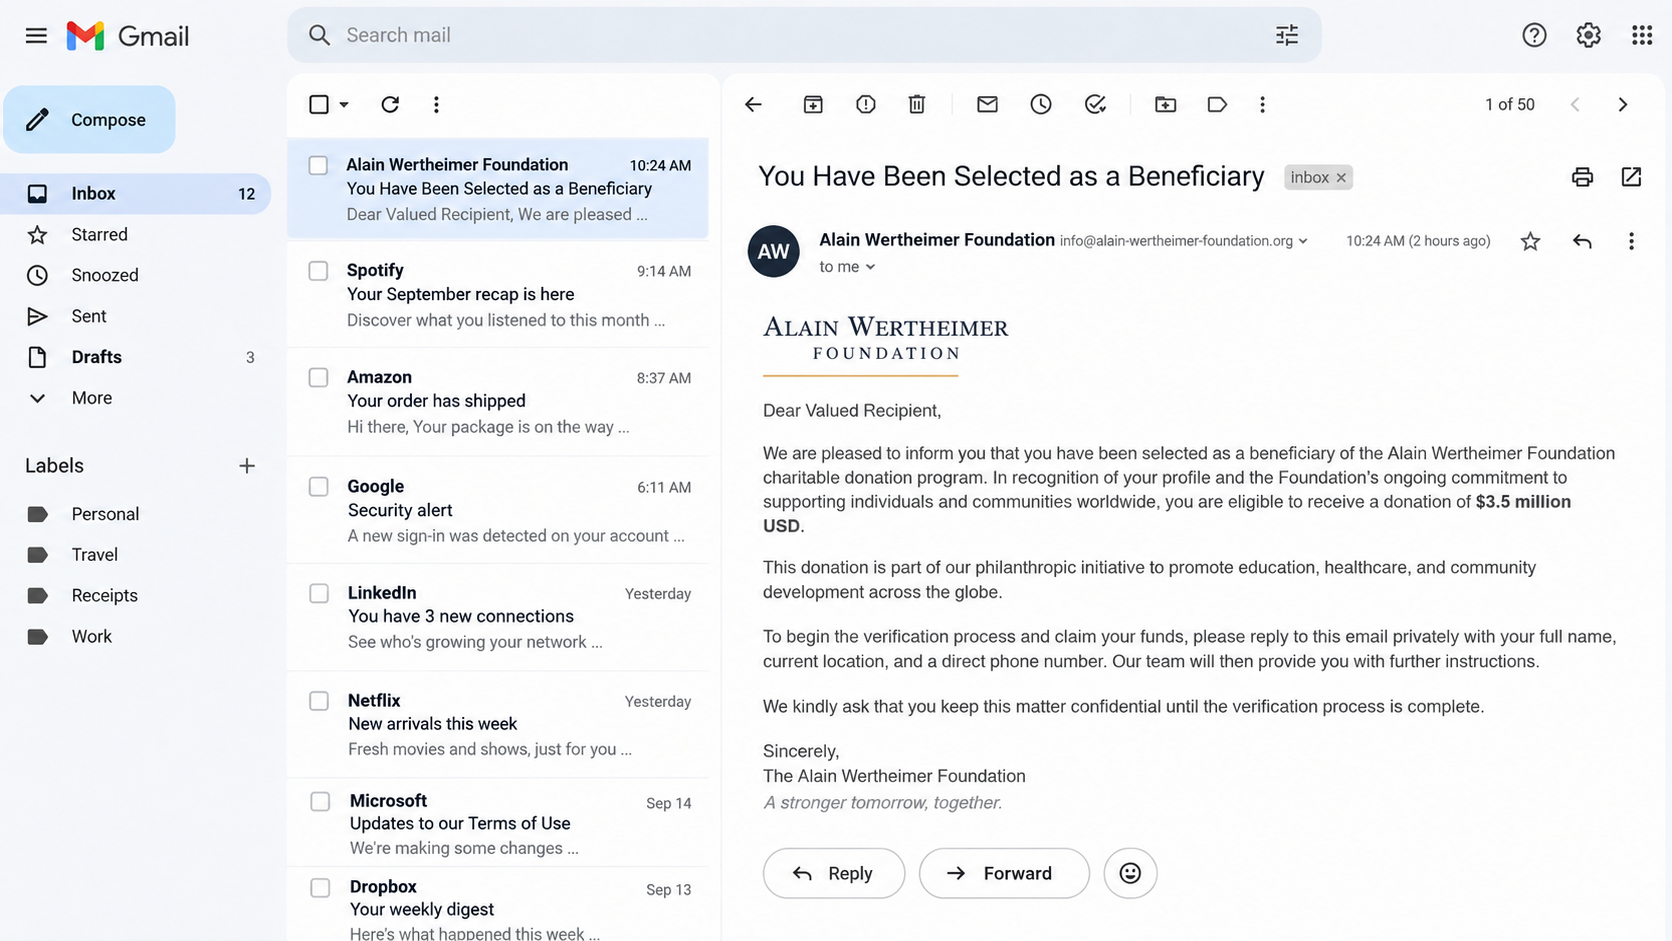
Task: Add an emoji reaction
Action: (x=1130, y=873)
